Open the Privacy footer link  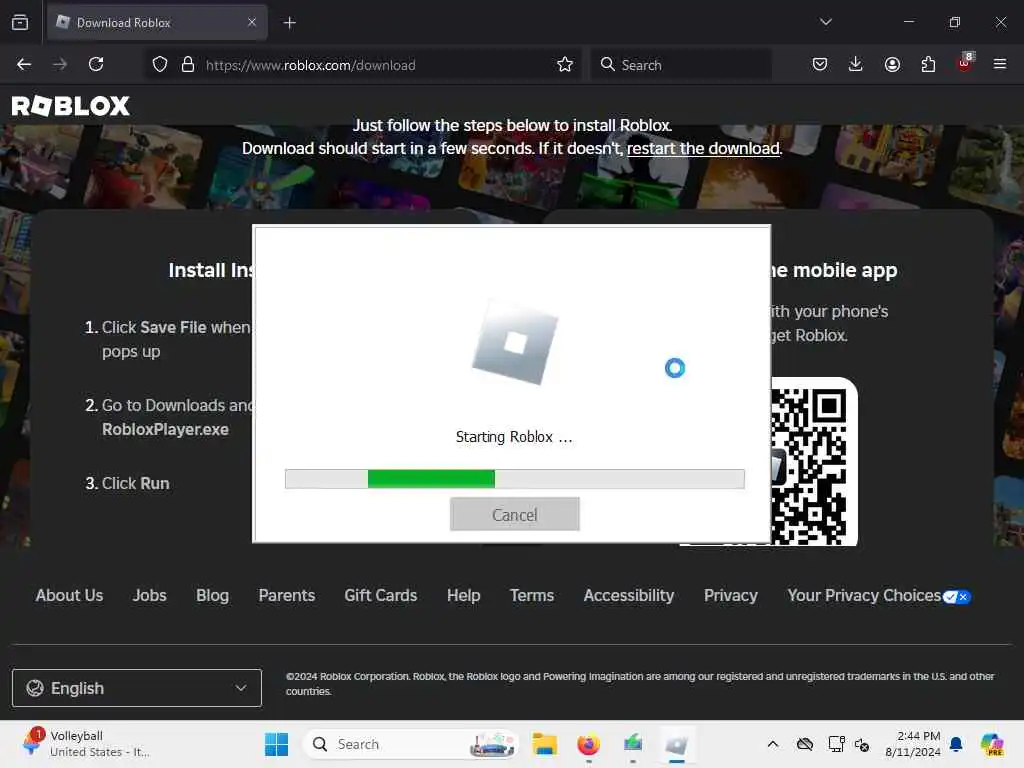click(731, 596)
